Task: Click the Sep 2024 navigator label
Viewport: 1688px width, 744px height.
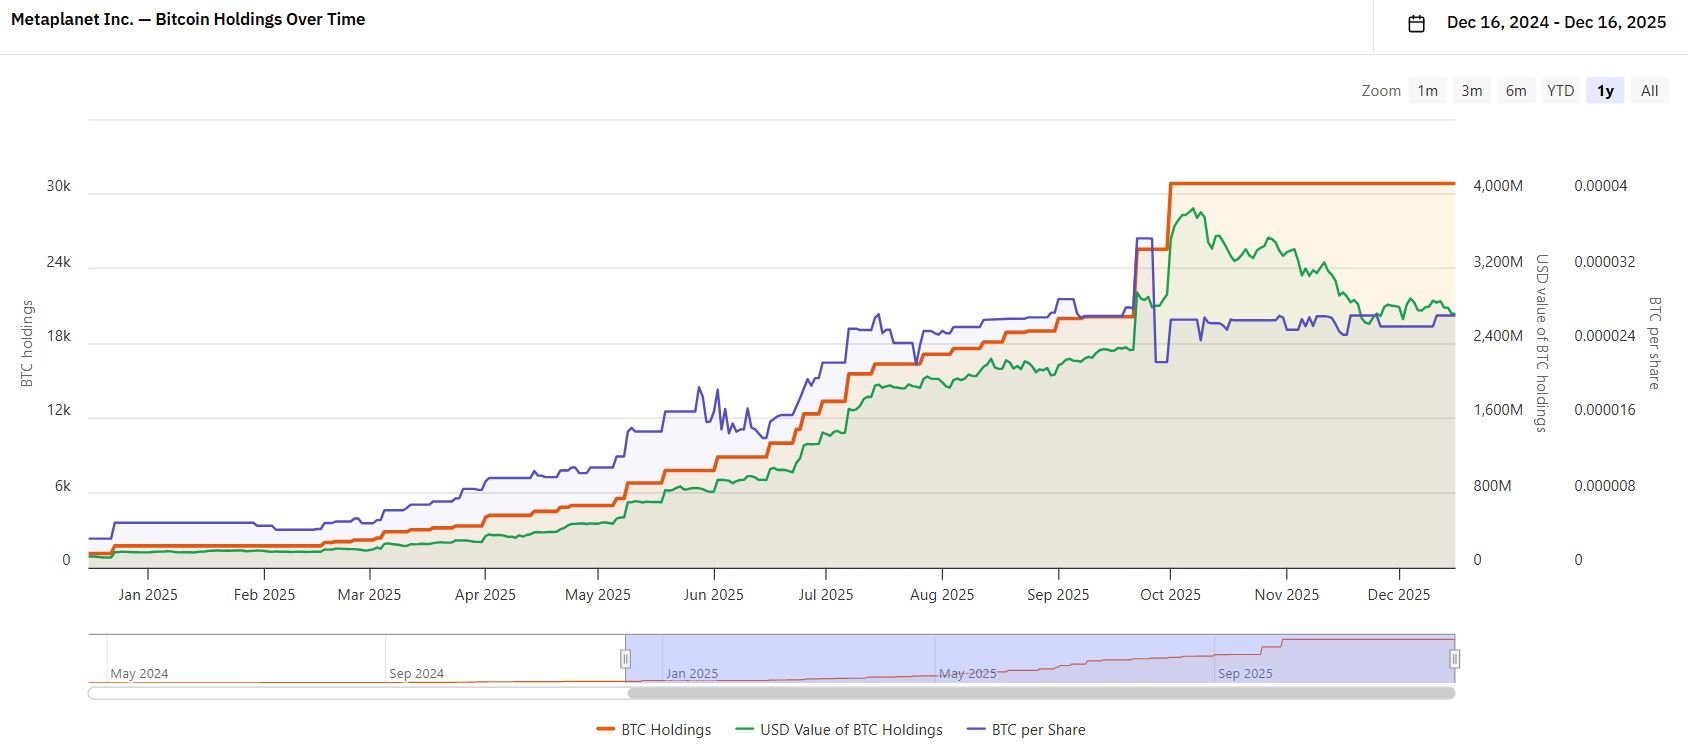Action: tap(416, 674)
